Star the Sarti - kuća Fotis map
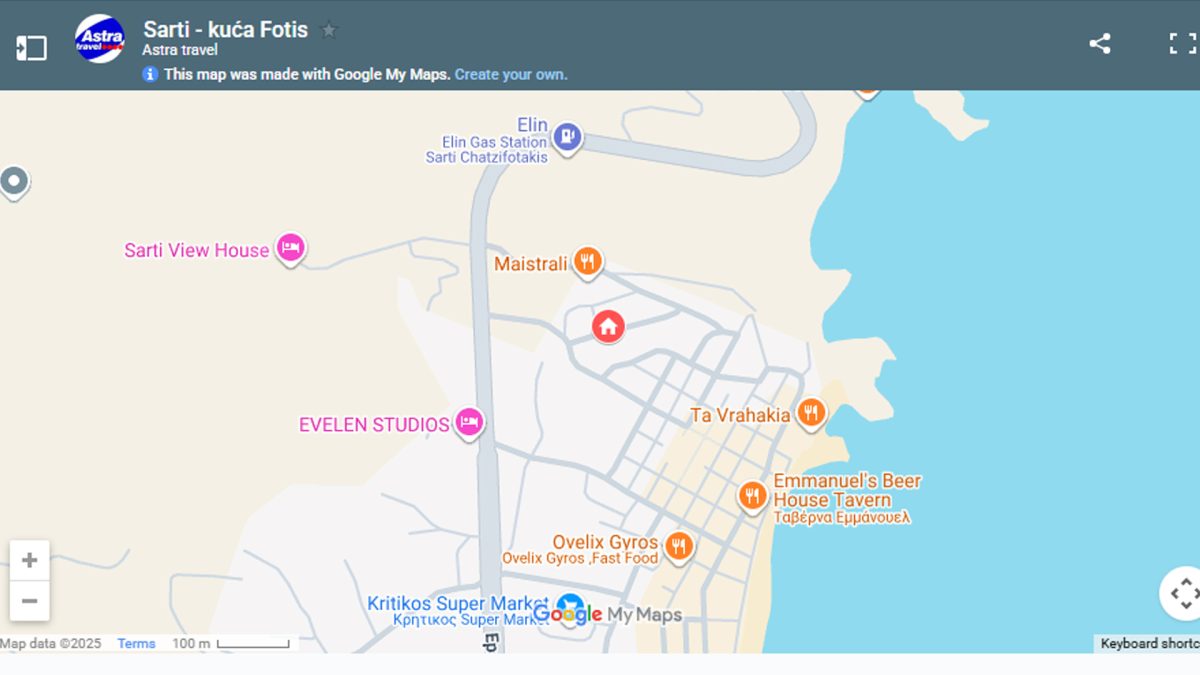Screen dimensions: 1200x675 (329, 30)
